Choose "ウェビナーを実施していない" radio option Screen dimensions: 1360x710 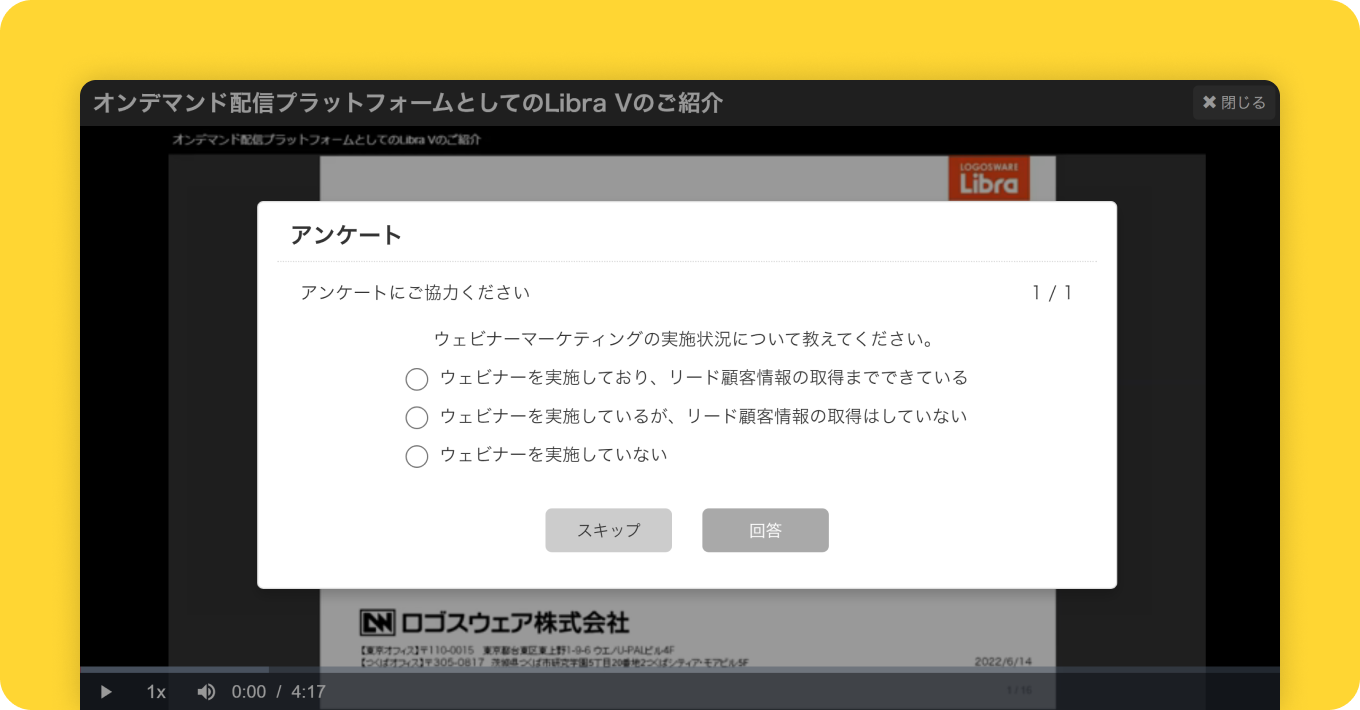(416, 456)
